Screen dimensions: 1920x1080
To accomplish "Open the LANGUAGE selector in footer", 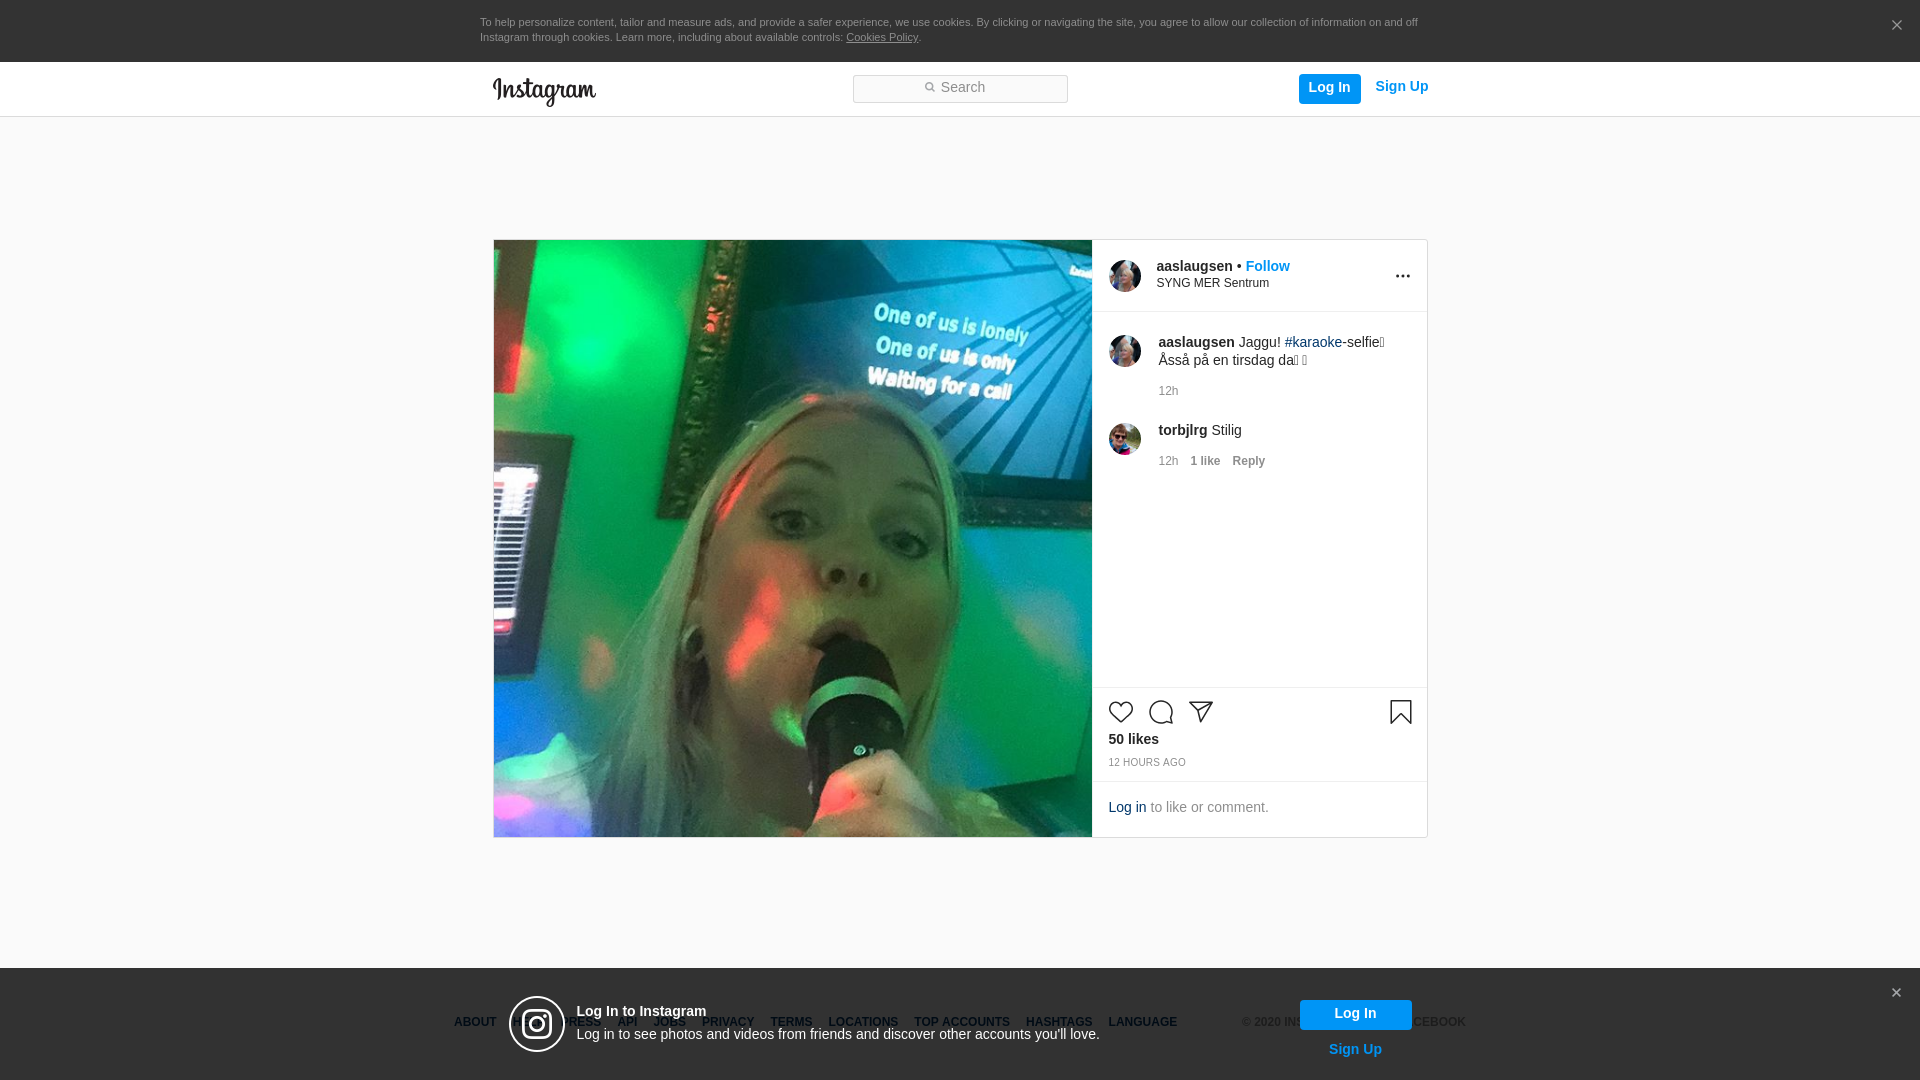I will pyautogui.click(x=1143, y=1022).
